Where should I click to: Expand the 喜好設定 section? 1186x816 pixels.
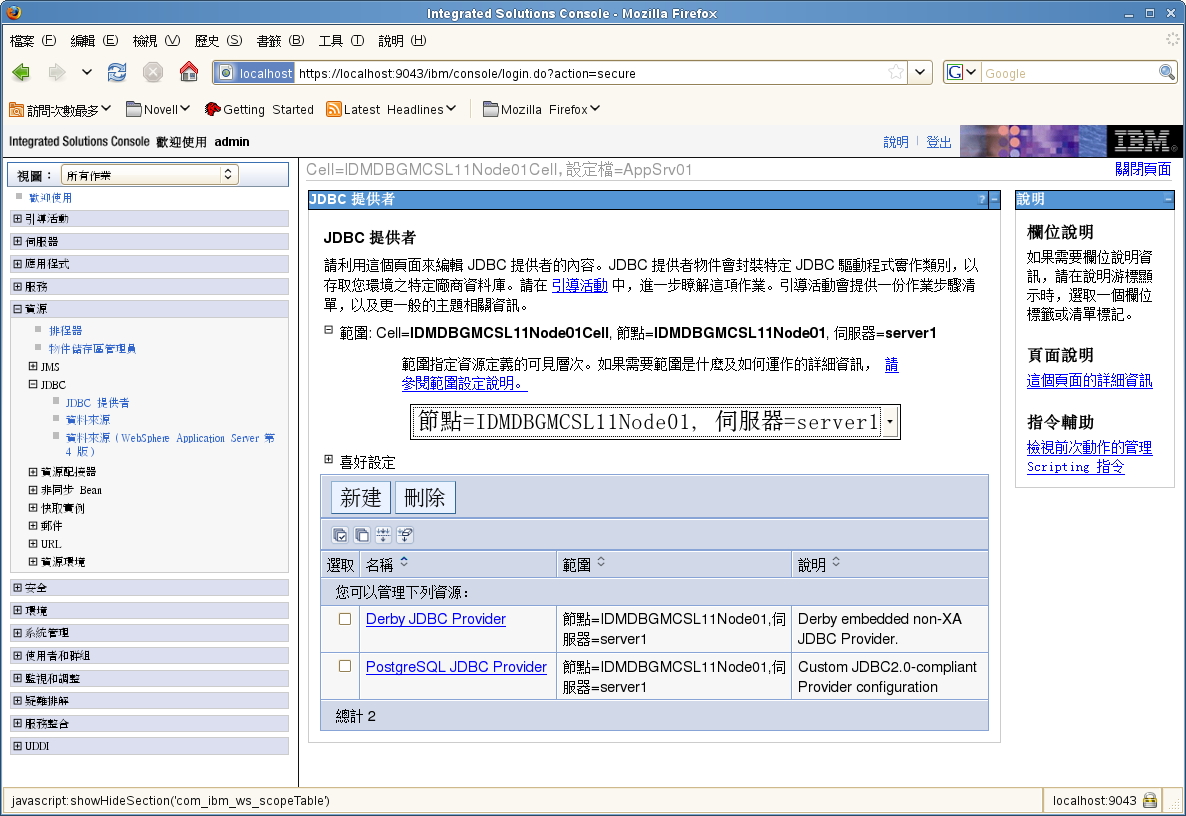[328, 459]
